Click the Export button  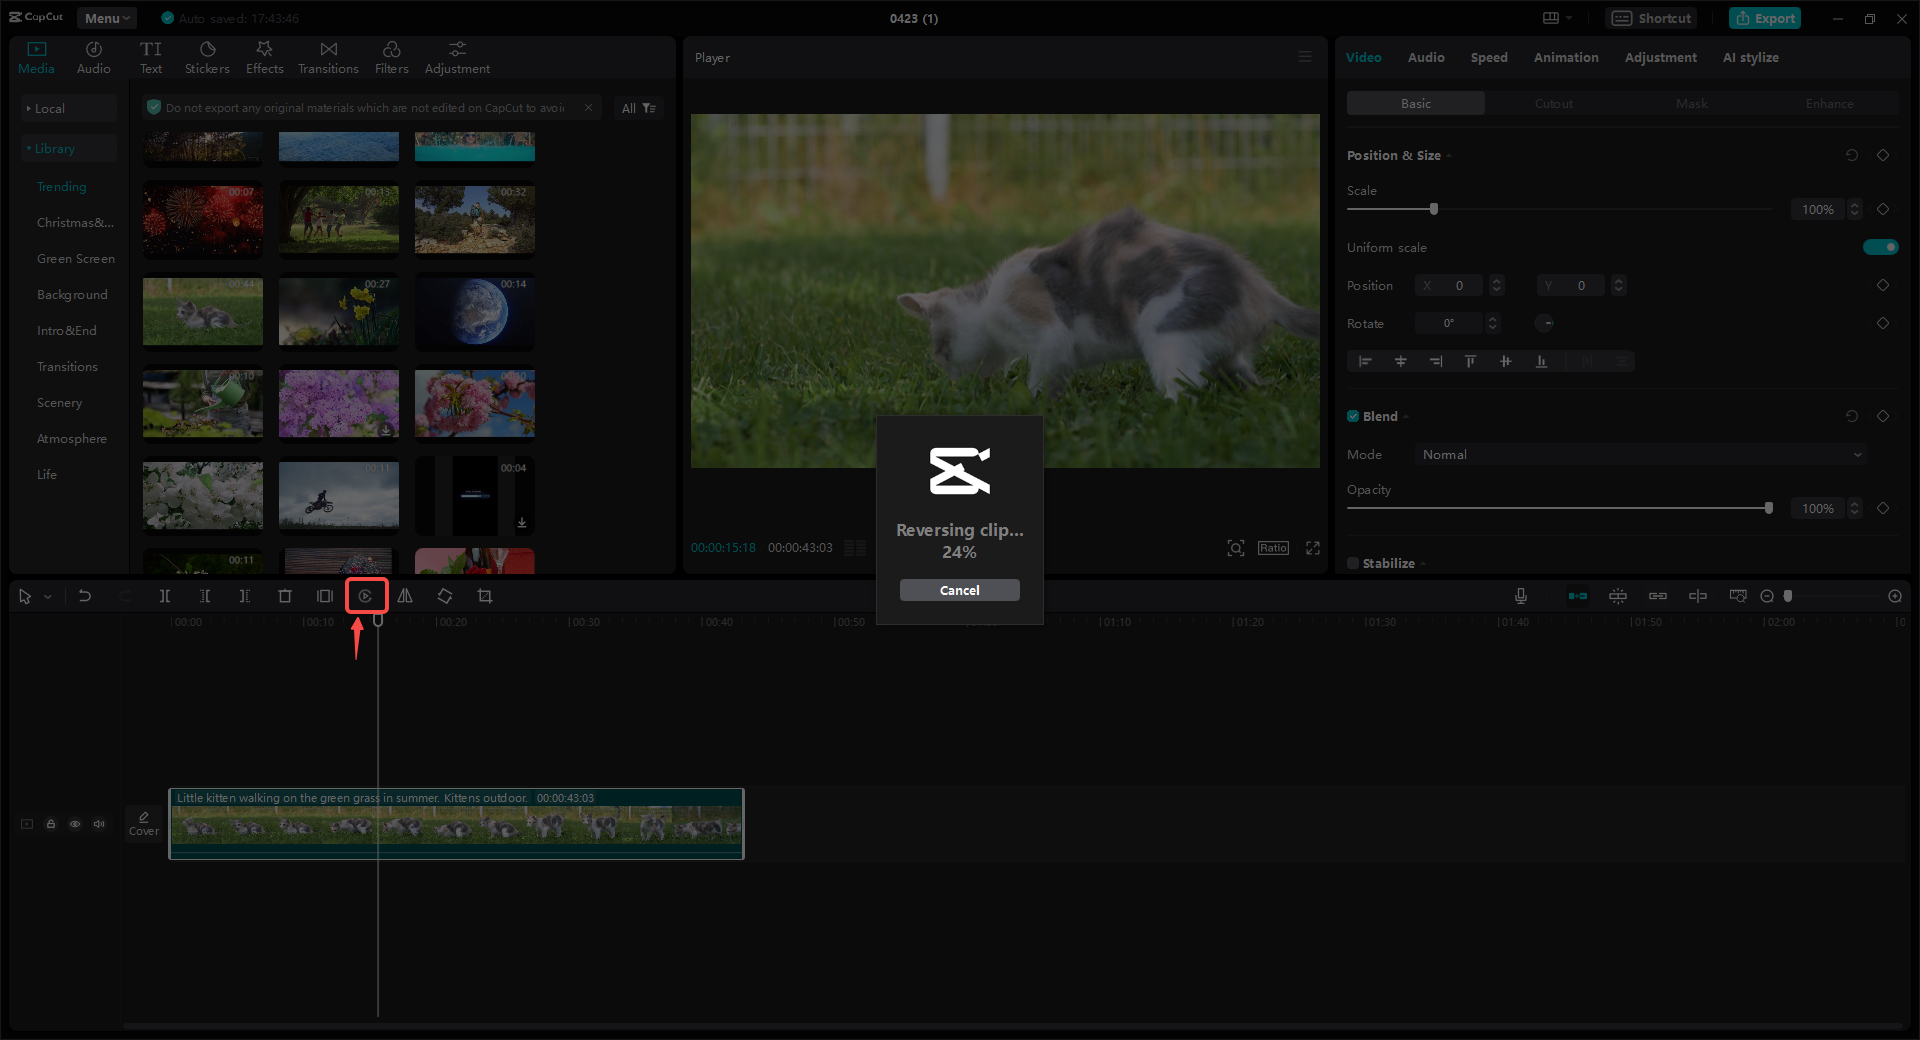(1765, 18)
